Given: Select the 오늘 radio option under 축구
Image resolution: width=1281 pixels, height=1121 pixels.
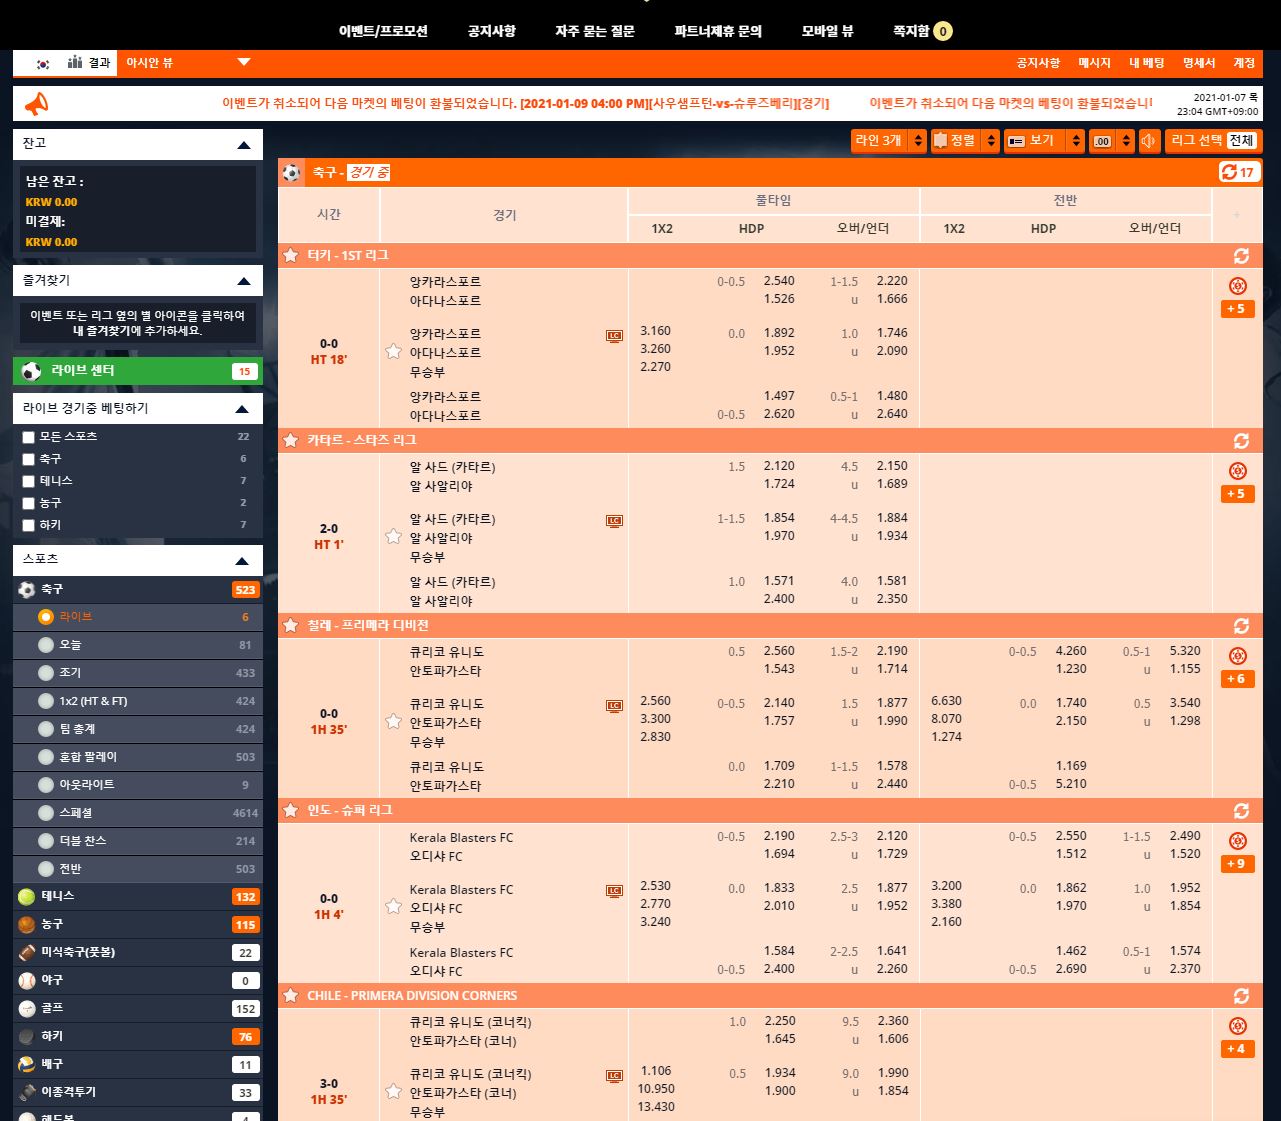Looking at the screenshot, I should tap(46, 645).
